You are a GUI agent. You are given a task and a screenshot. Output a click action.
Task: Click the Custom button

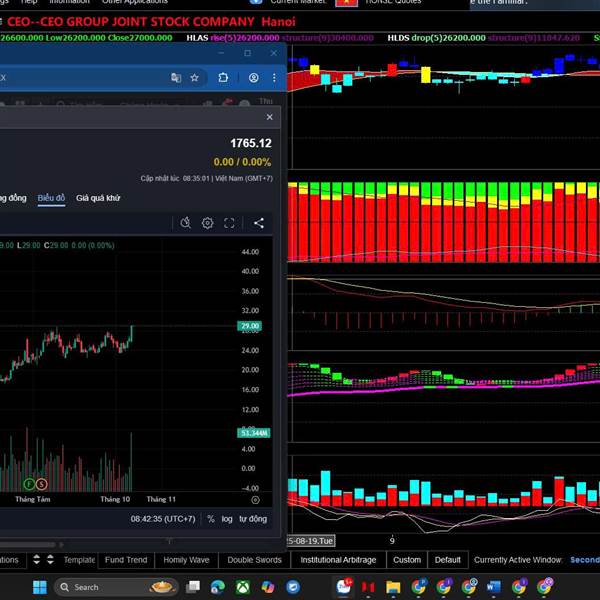[407, 560]
